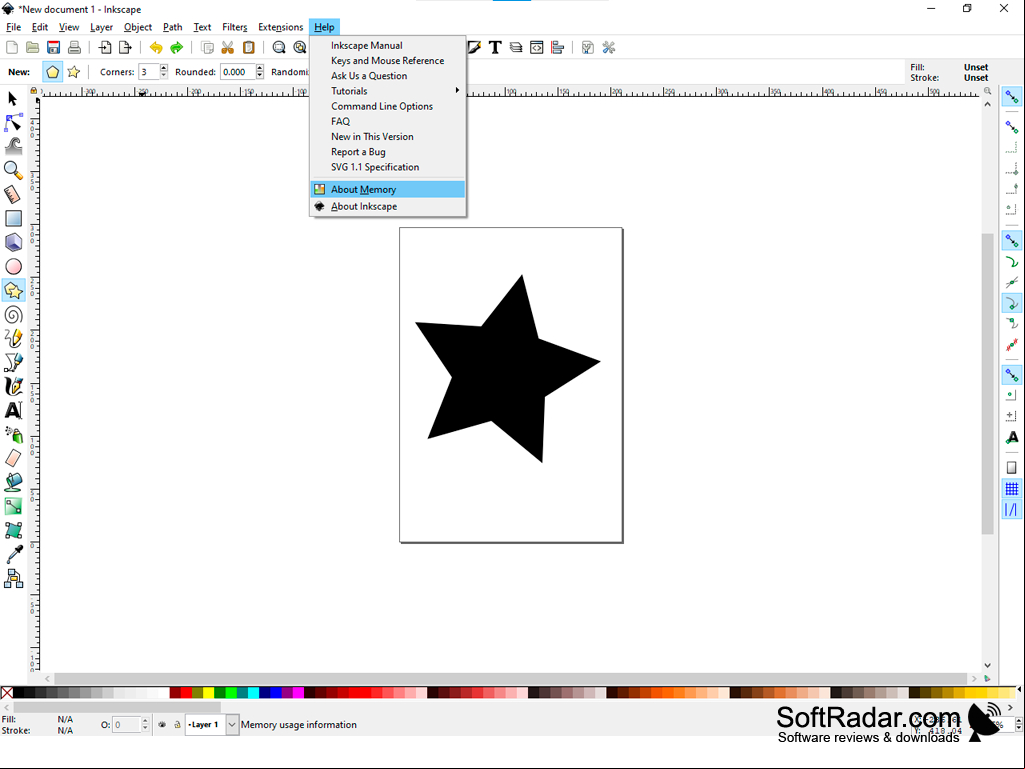Select the Connector diagram tool
Screen dimensions: 1025x769
pos(13,579)
